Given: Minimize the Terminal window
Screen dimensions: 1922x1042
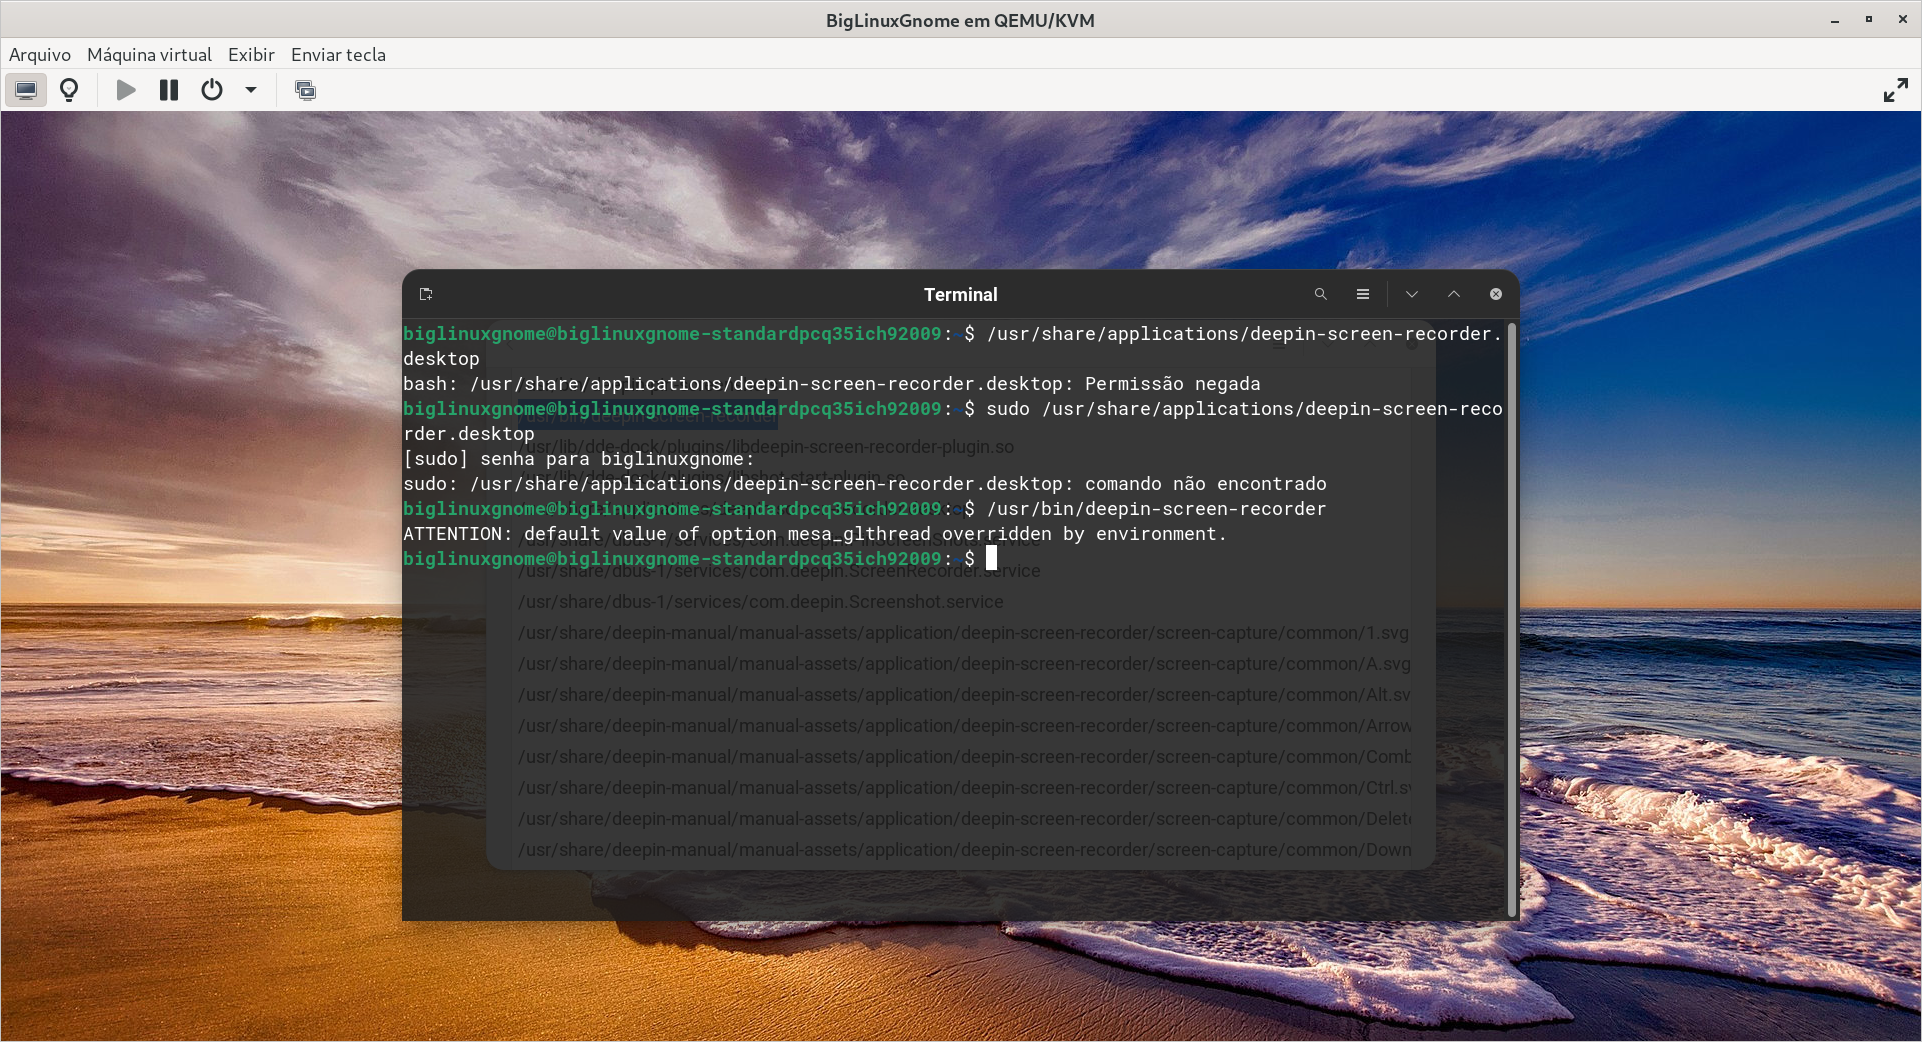Looking at the screenshot, I should [x=1412, y=294].
